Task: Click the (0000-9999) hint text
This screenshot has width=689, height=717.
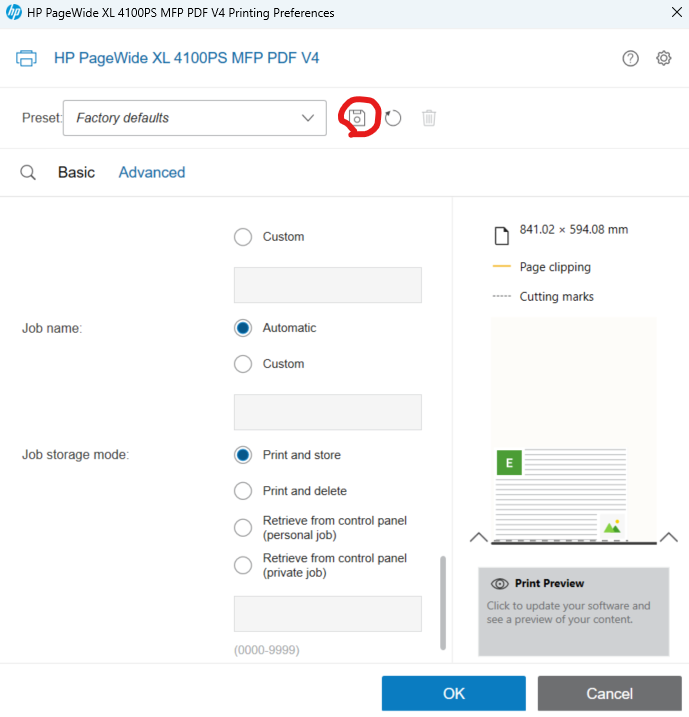Action: (267, 650)
